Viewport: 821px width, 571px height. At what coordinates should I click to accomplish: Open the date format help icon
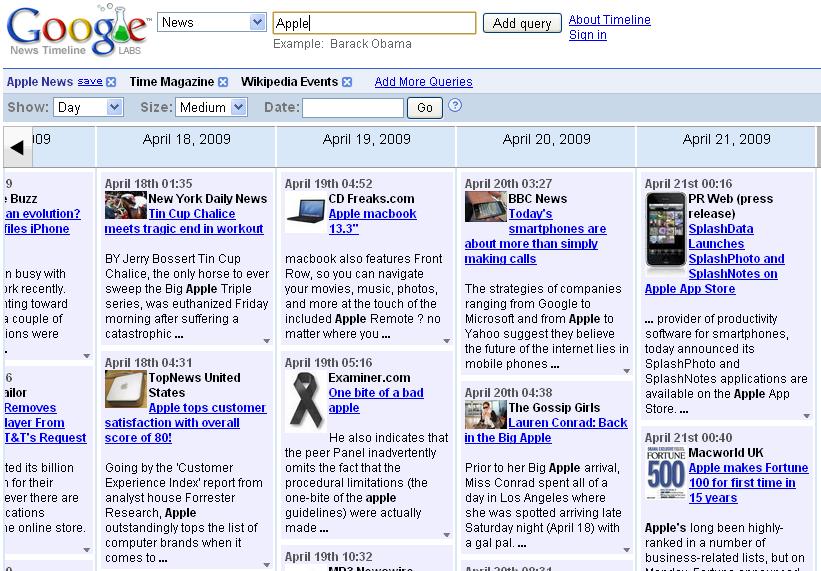455,105
